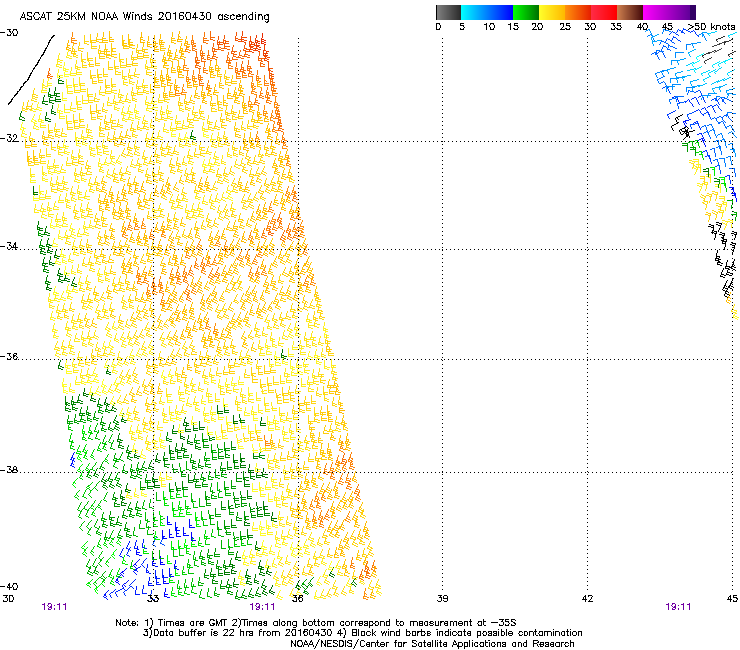The height and width of the screenshot is (650, 740).
Task: Click the '39' longitude axis label
Action: click(x=442, y=599)
